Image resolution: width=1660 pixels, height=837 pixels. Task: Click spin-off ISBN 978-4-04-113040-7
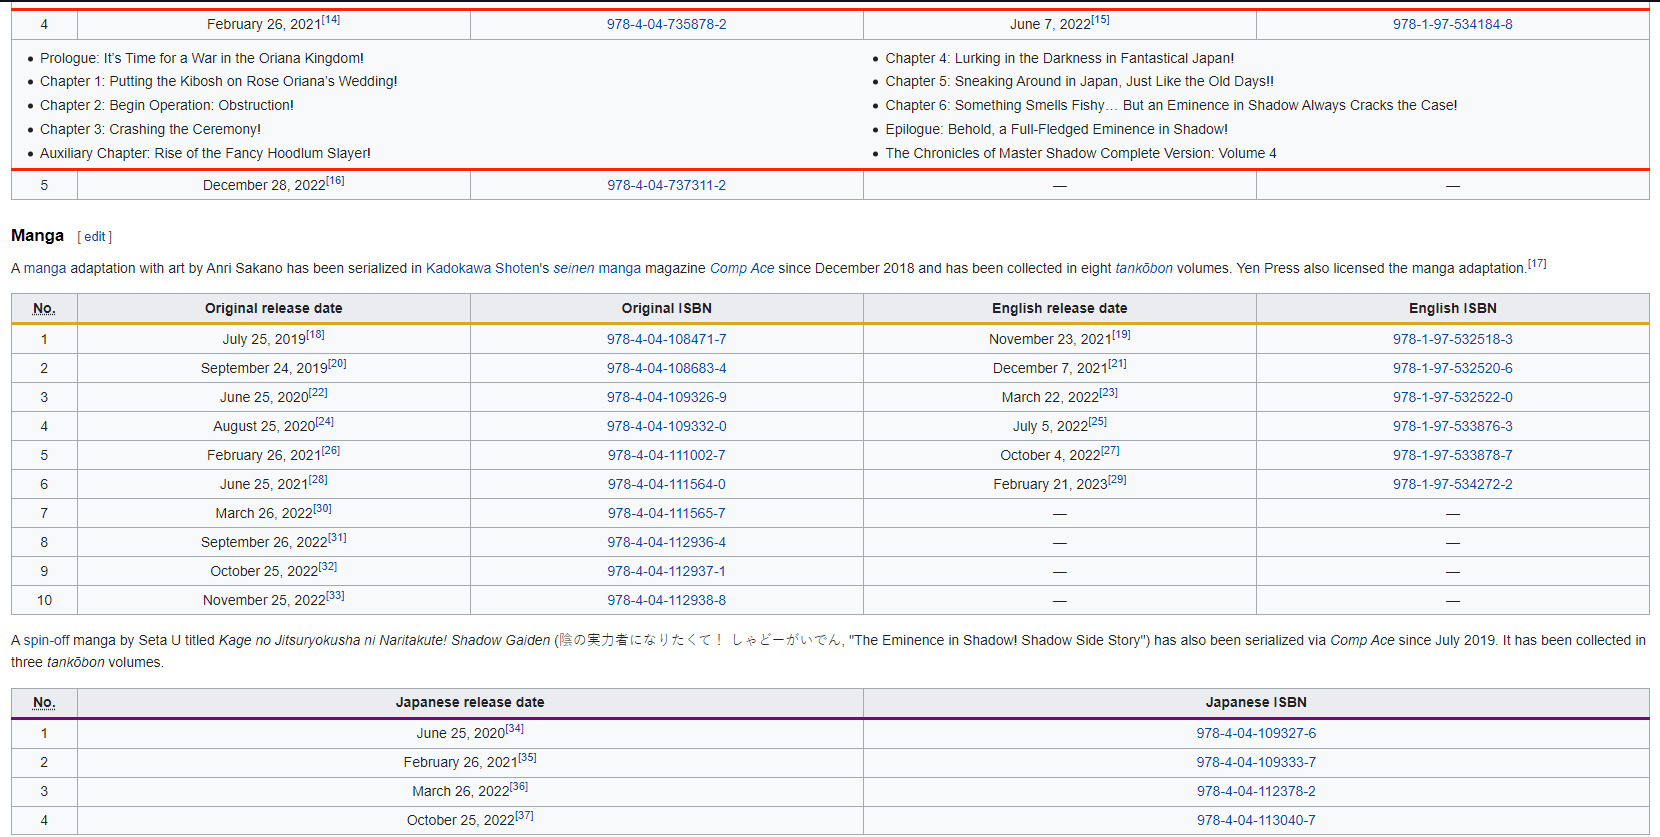click(1256, 820)
